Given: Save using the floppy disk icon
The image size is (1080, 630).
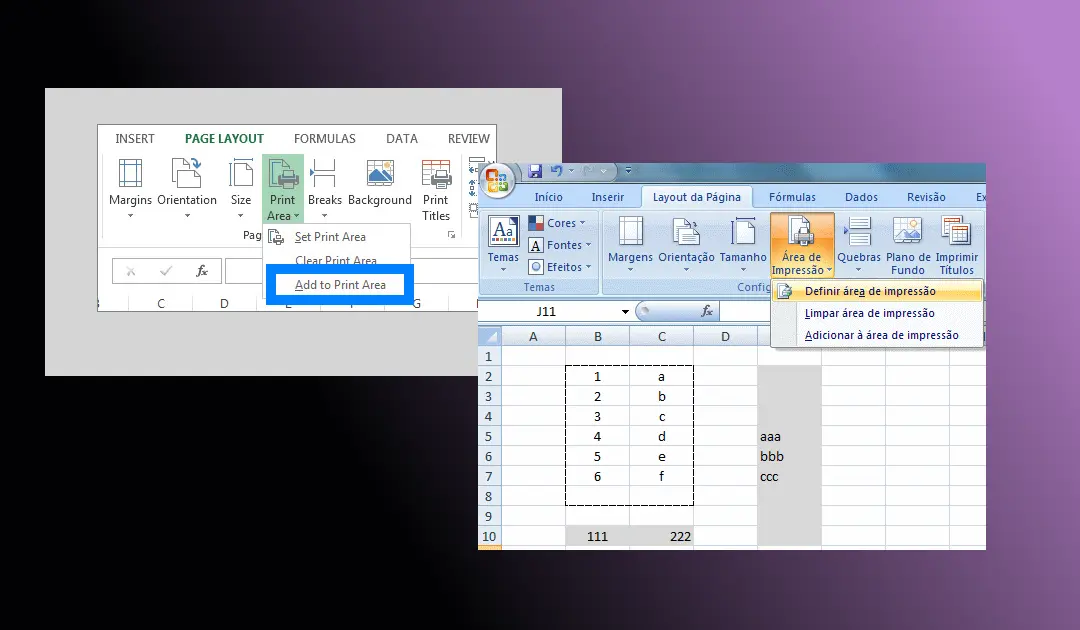Looking at the screenshot, I should point(534,171).
